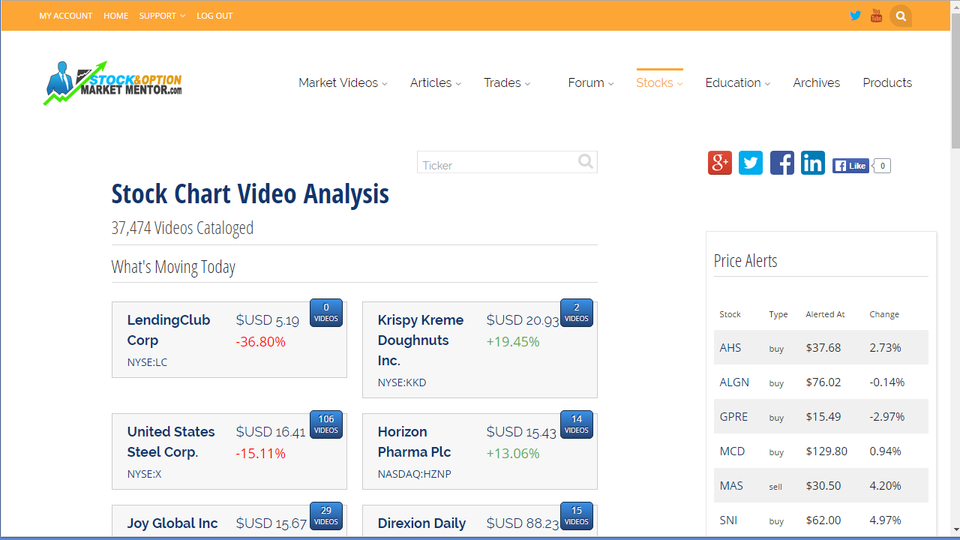Click the Stock & Option Market Mentor logo
This screenshot has width=960, height=540.
pos(113,83)
